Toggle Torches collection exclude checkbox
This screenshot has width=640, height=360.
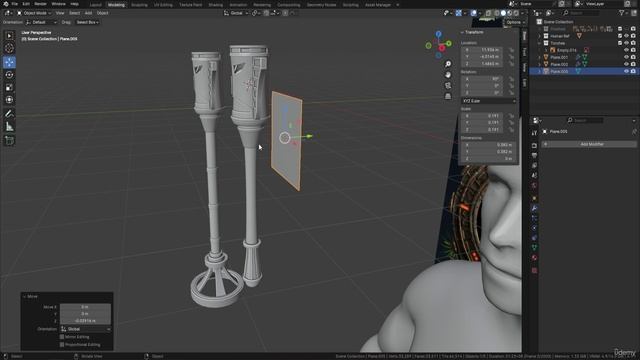point(620,43)
